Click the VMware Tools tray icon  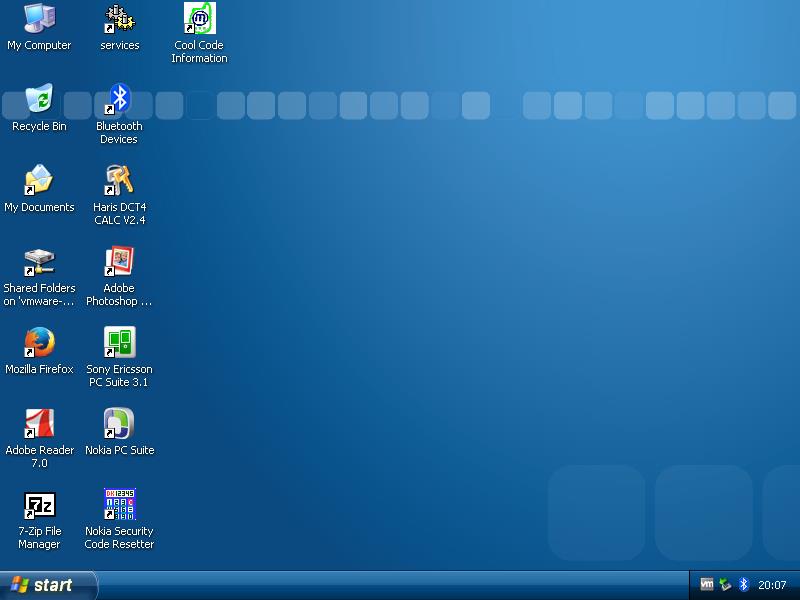(x=707, y=584)
